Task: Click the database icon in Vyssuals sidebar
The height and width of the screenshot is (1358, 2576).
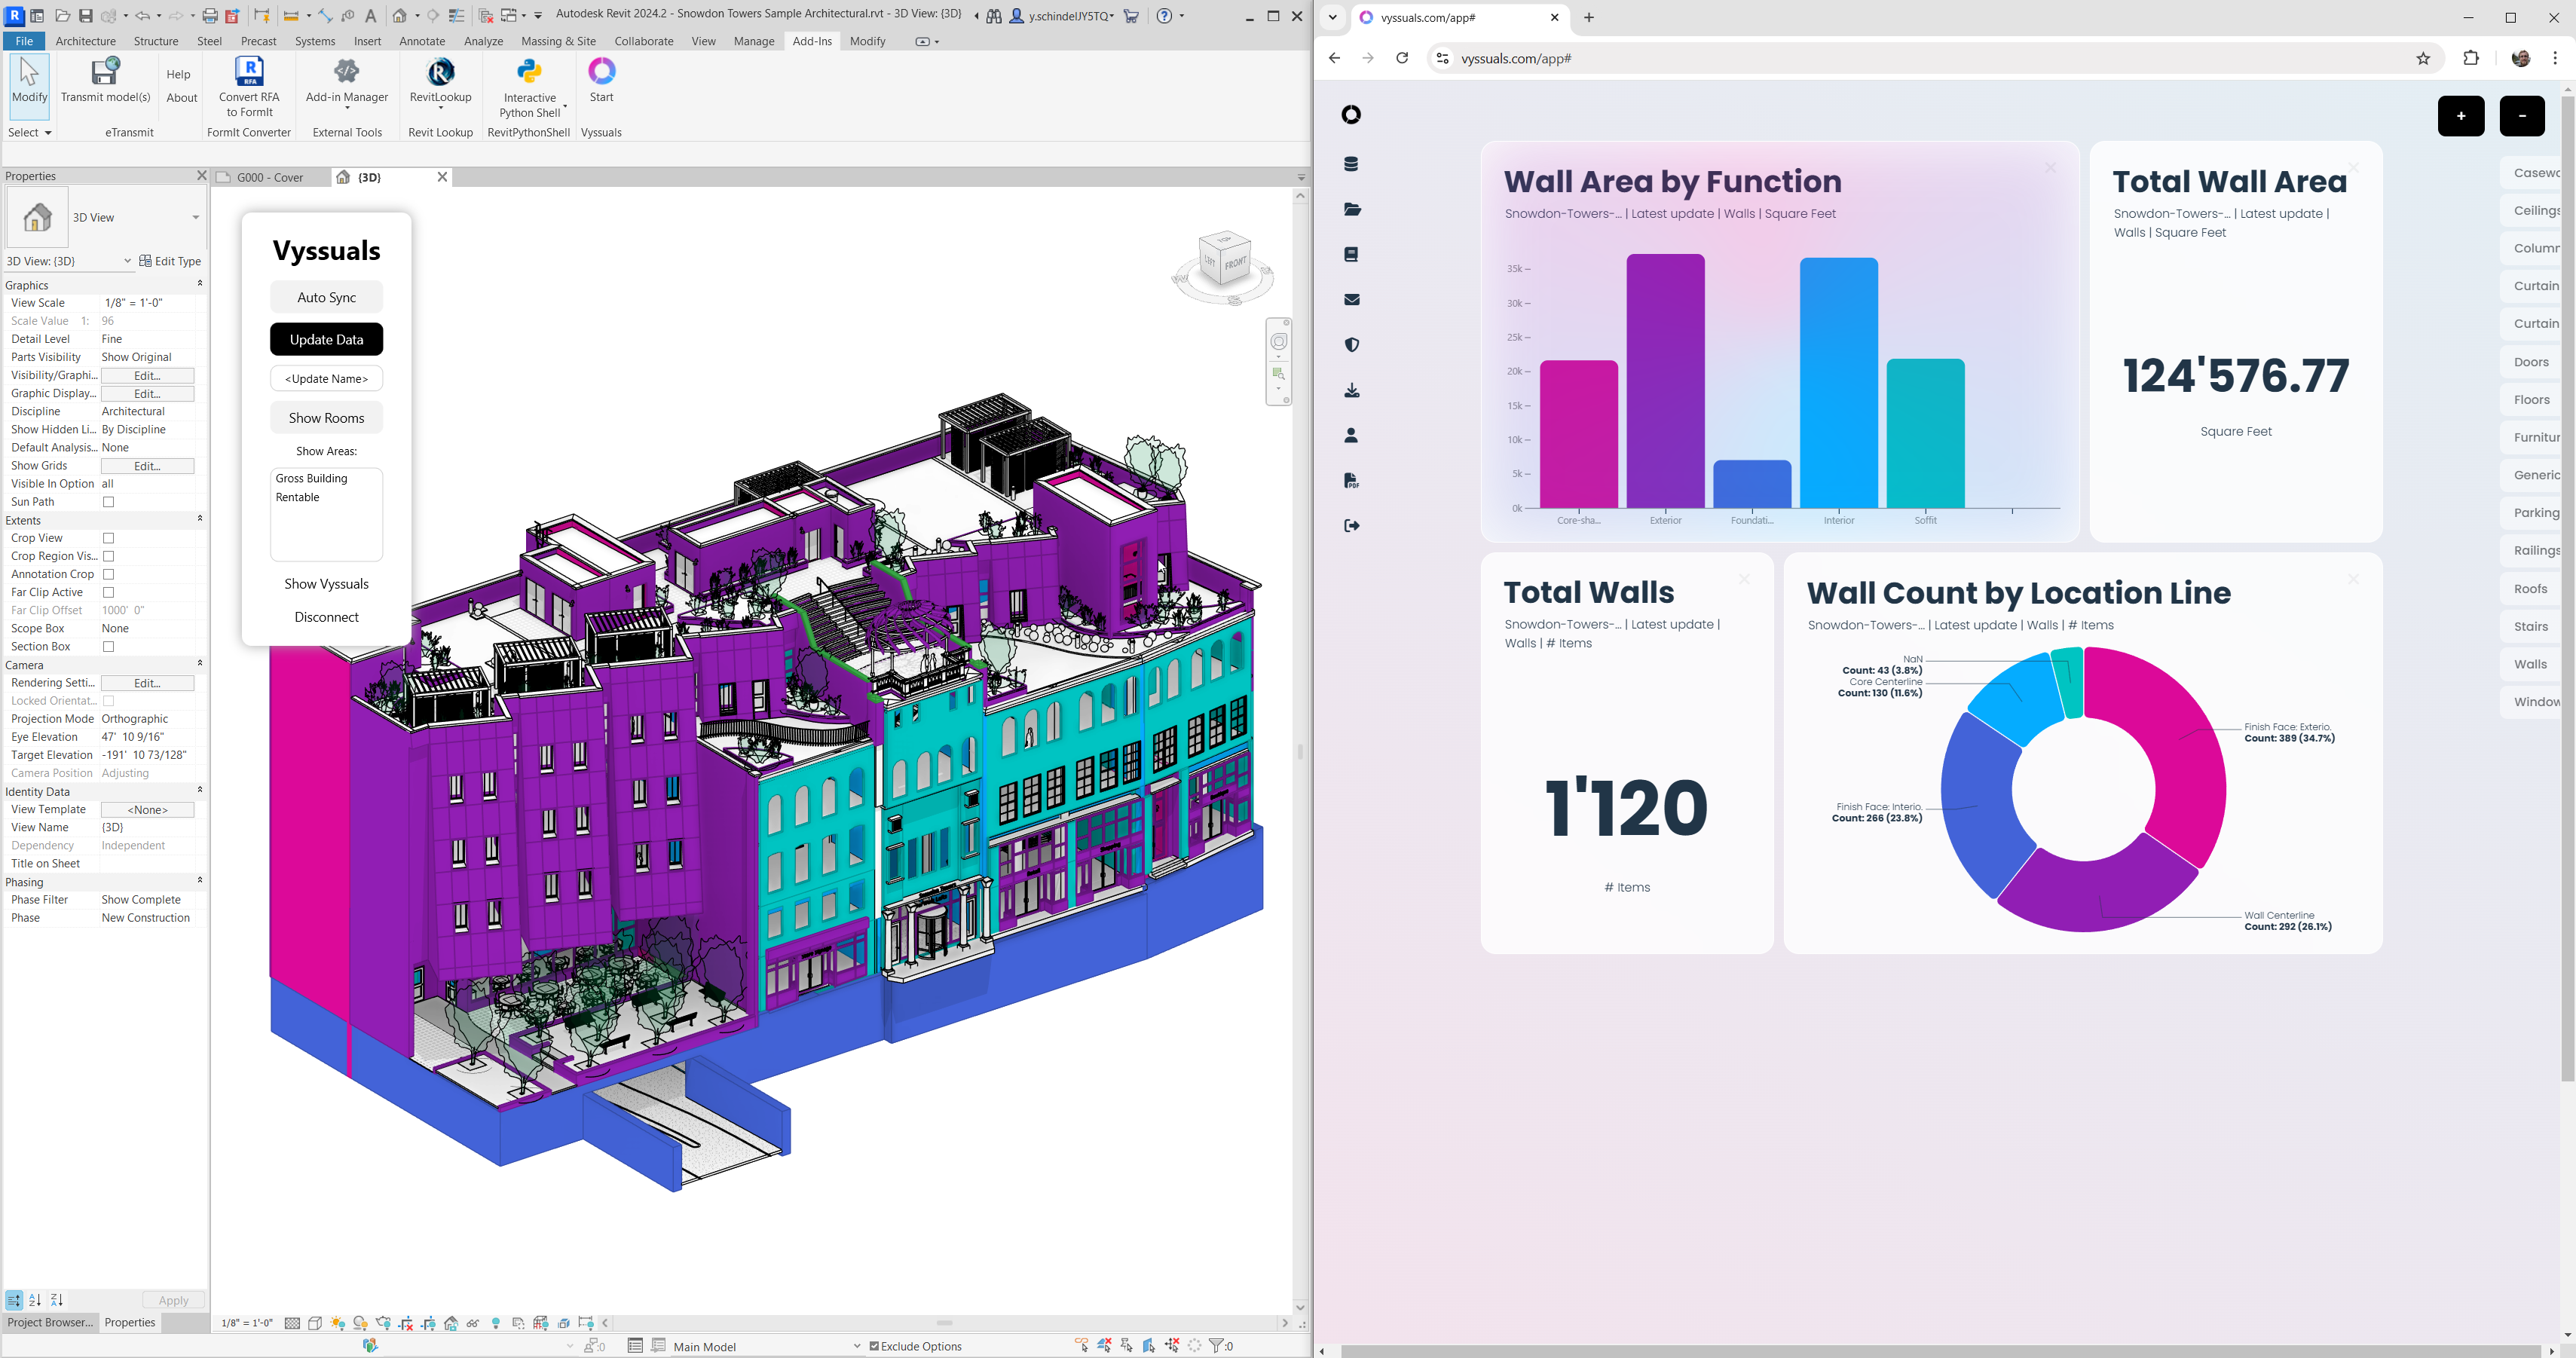Action: tap(1351, 164)
